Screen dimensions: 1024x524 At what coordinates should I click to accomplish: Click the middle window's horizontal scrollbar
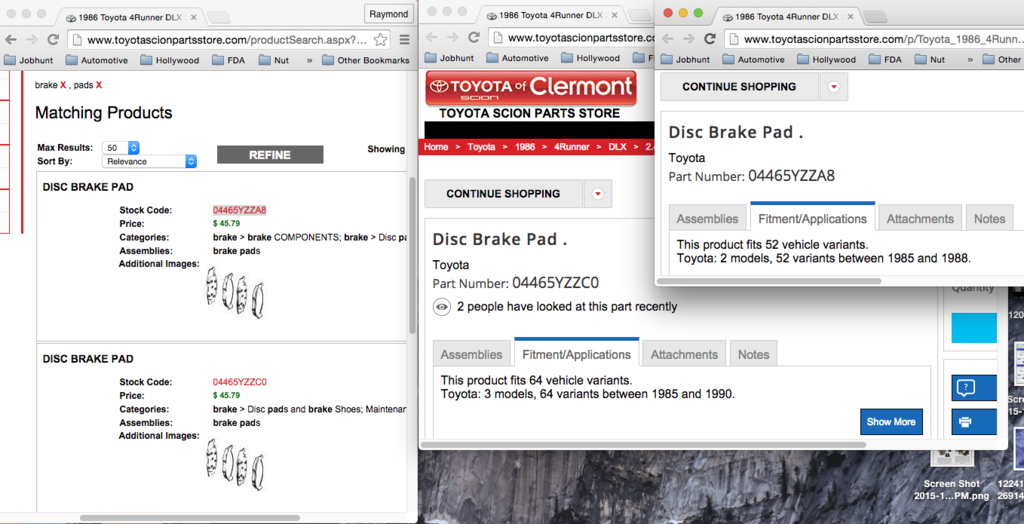(643, 444)
